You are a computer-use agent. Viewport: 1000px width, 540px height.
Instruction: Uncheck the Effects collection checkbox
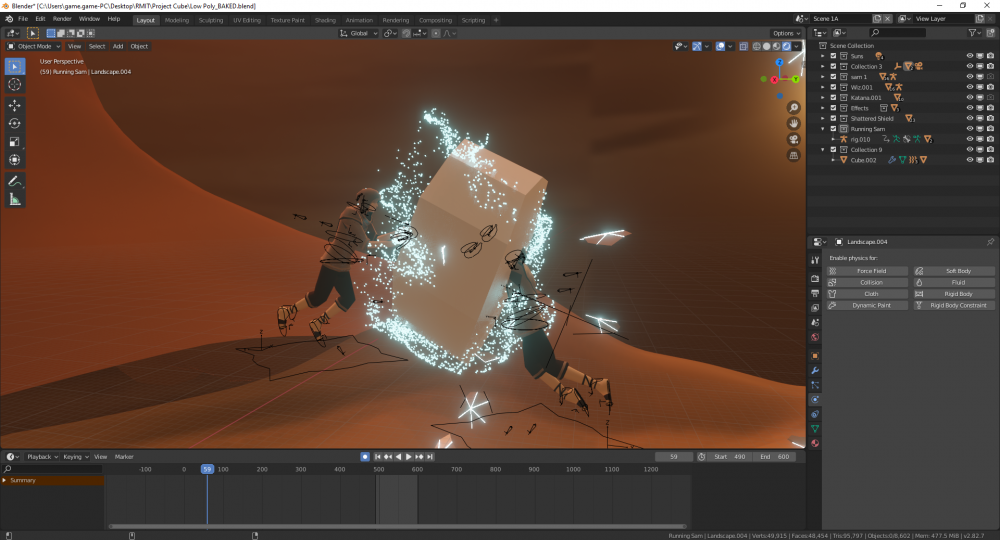point(833,108)
